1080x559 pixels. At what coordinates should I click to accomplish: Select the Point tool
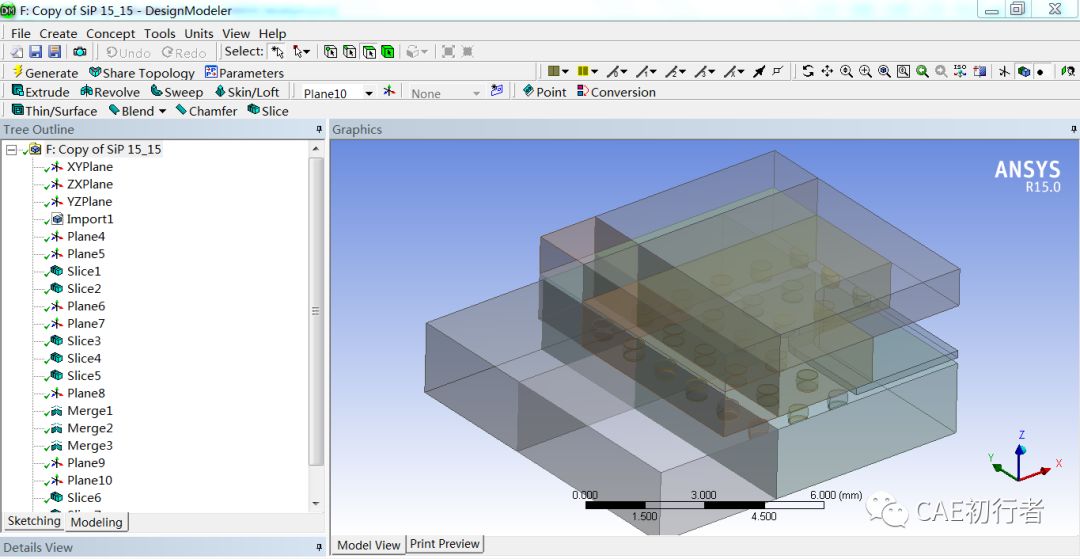544,92
